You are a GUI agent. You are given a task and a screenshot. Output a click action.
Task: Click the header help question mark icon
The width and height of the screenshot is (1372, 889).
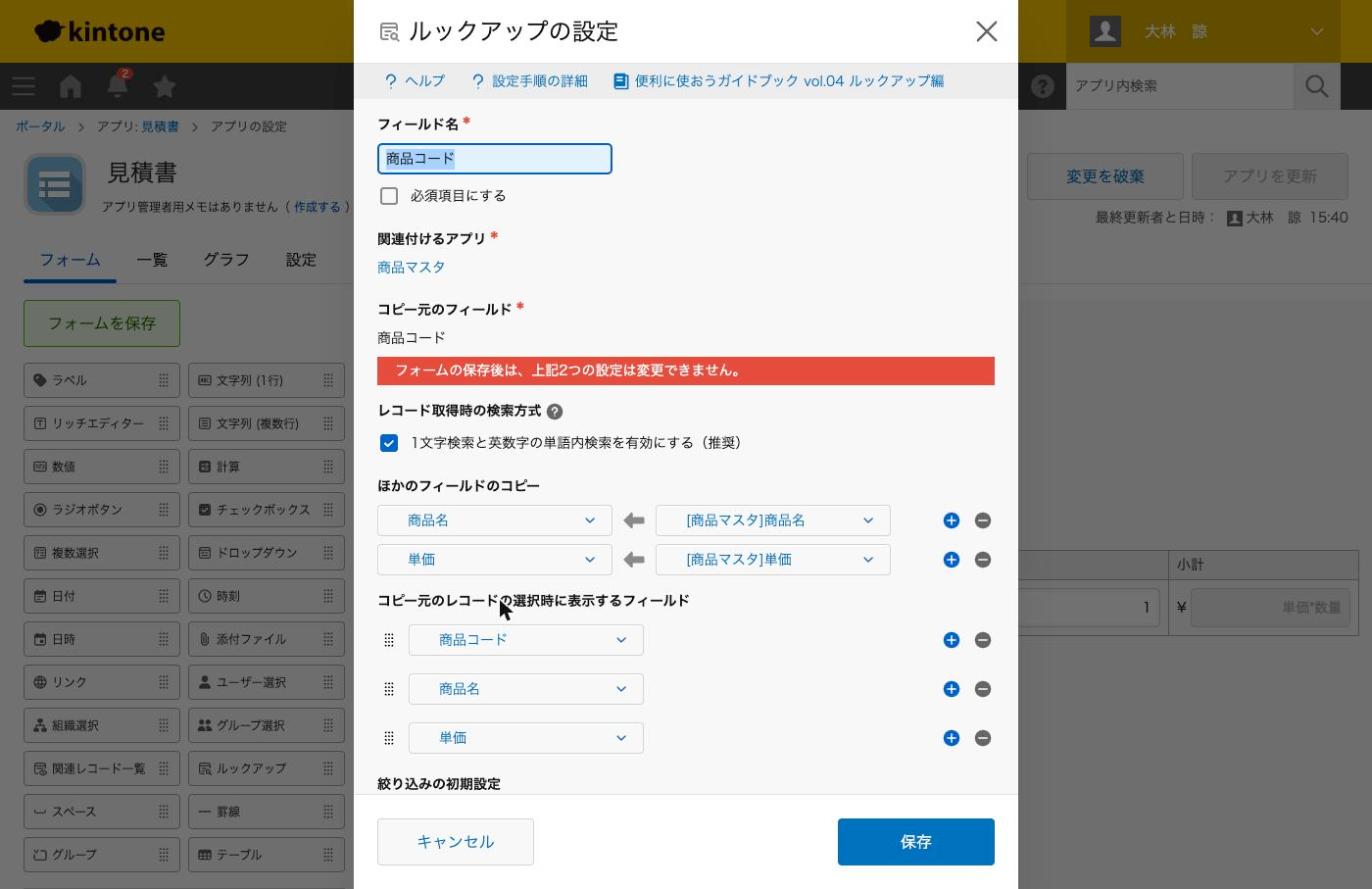1042,86
